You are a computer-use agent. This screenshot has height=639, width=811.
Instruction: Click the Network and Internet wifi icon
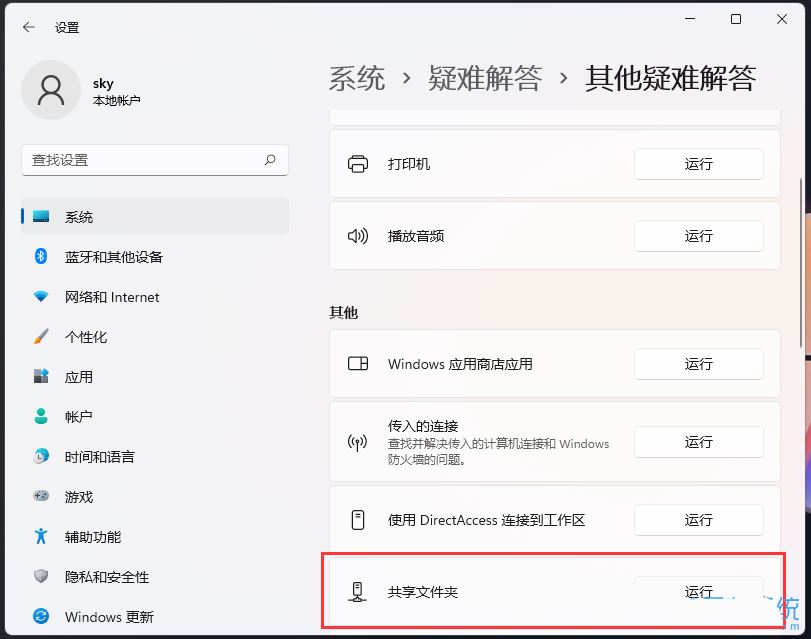[x=41, y=297]
